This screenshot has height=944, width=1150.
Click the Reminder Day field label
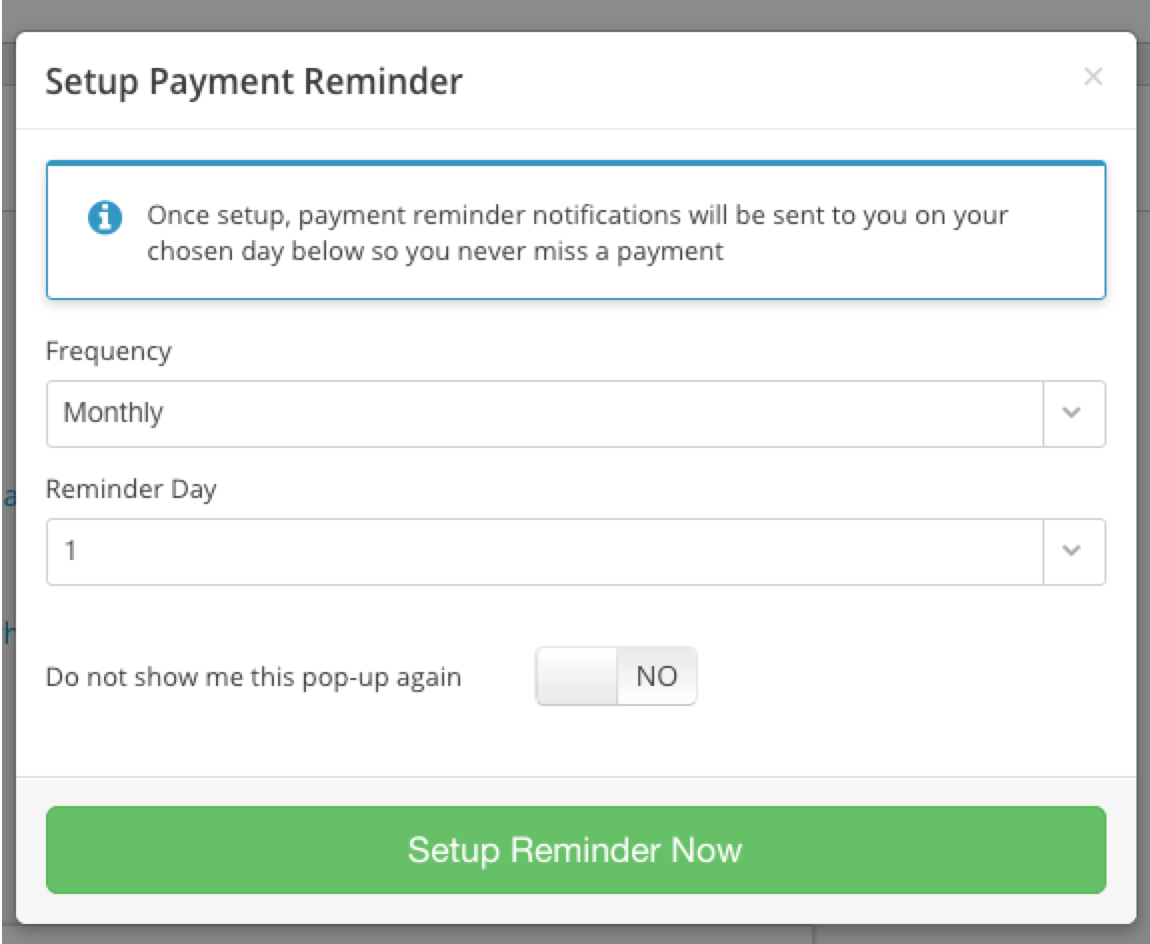(x=131, y=490)
